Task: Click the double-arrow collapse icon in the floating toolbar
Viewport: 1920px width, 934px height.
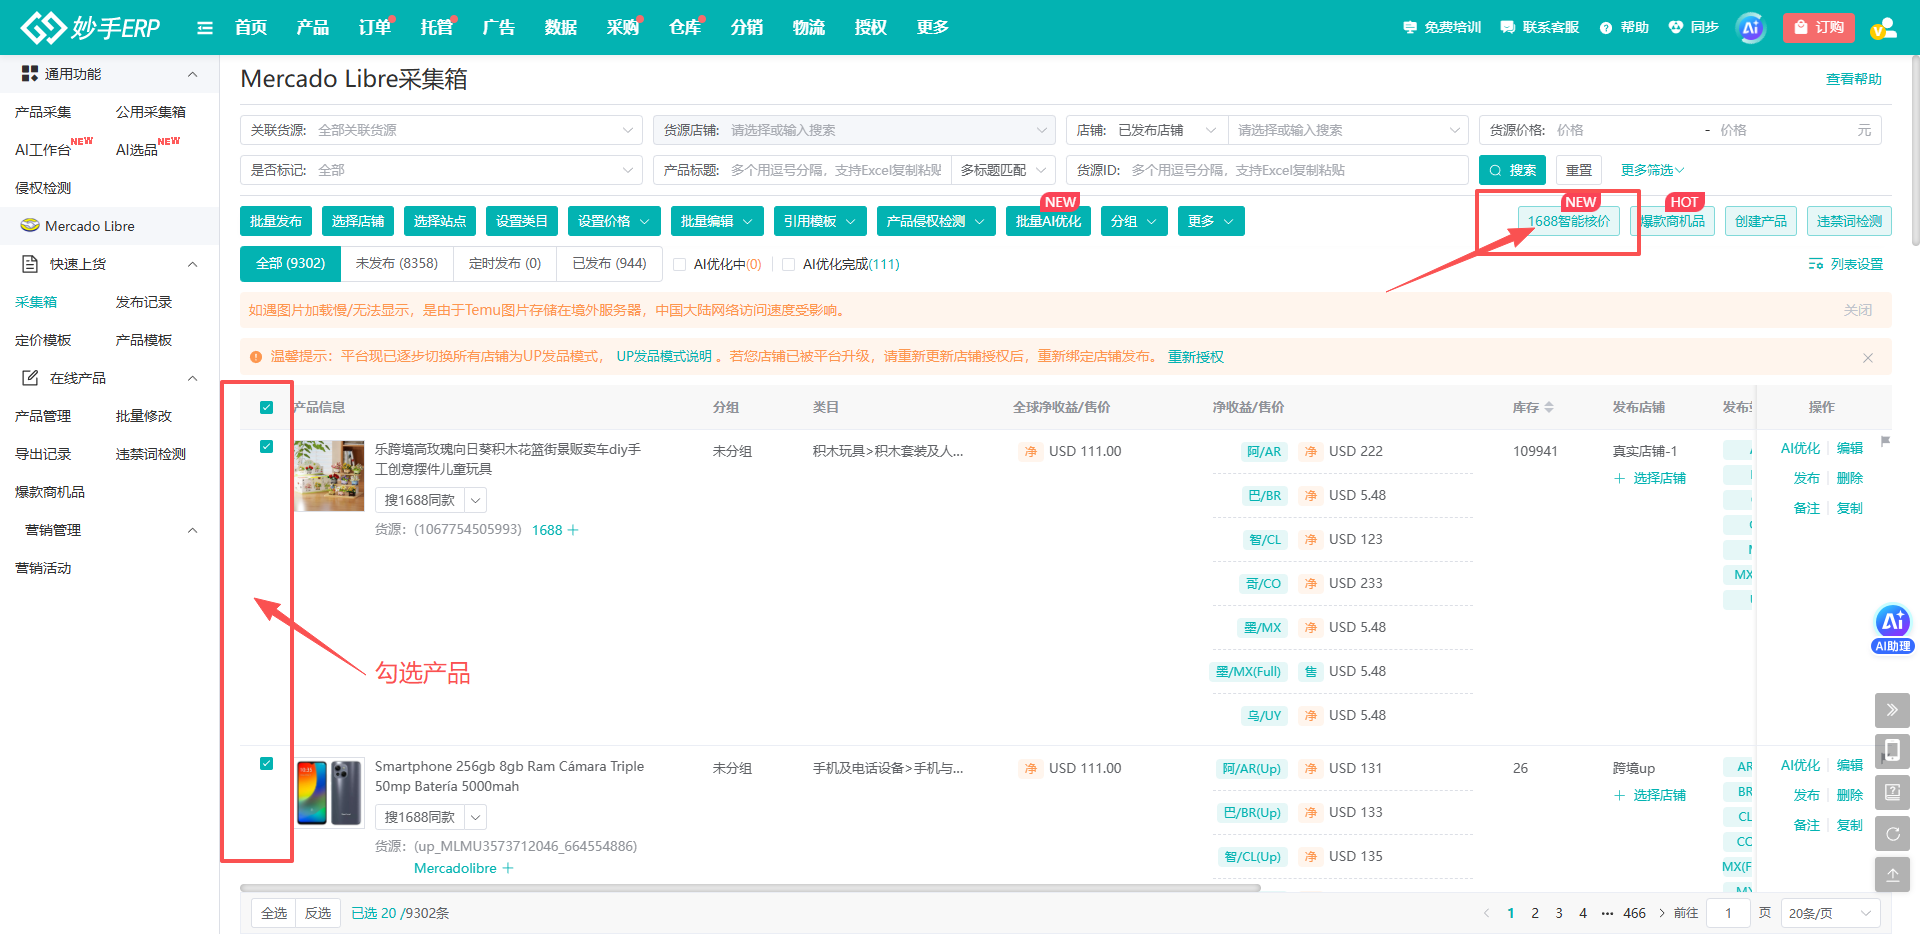Action: tap(1892, 710)
